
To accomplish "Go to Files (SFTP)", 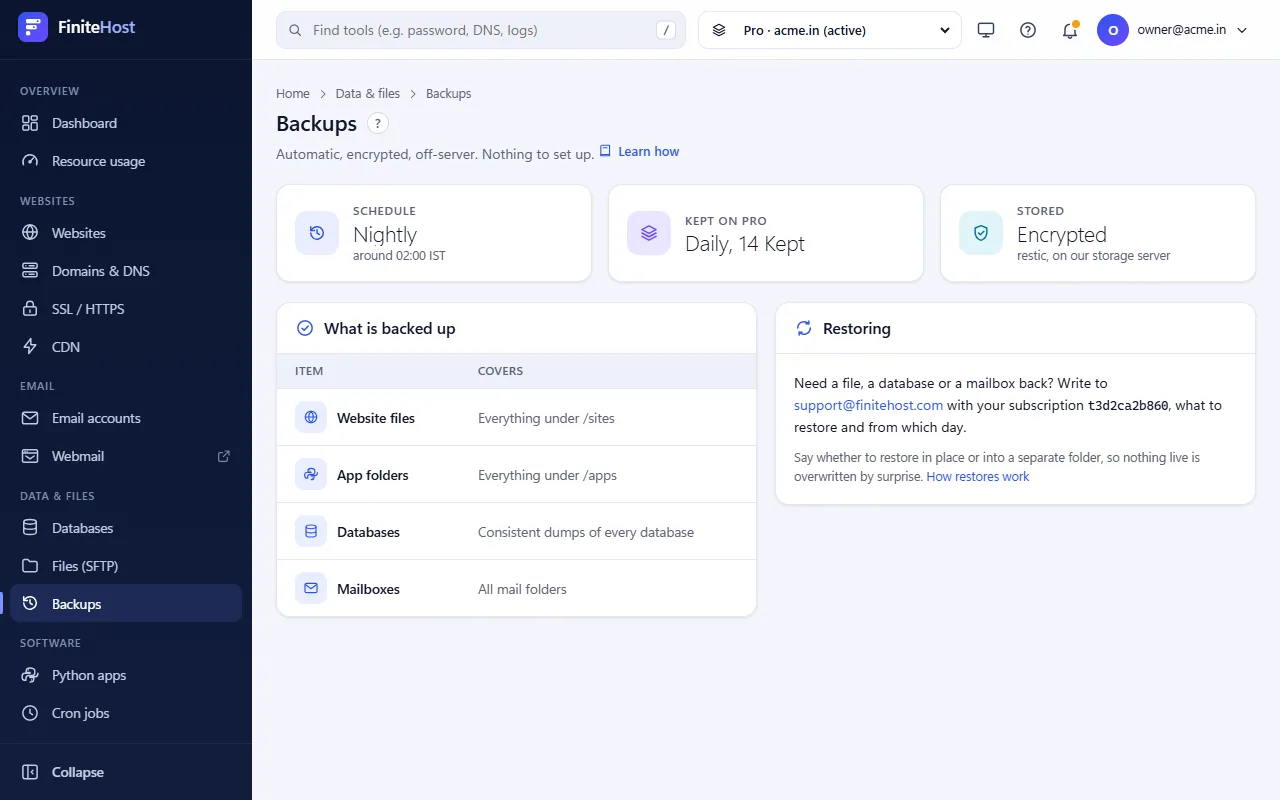I will [x=126, y=566].
